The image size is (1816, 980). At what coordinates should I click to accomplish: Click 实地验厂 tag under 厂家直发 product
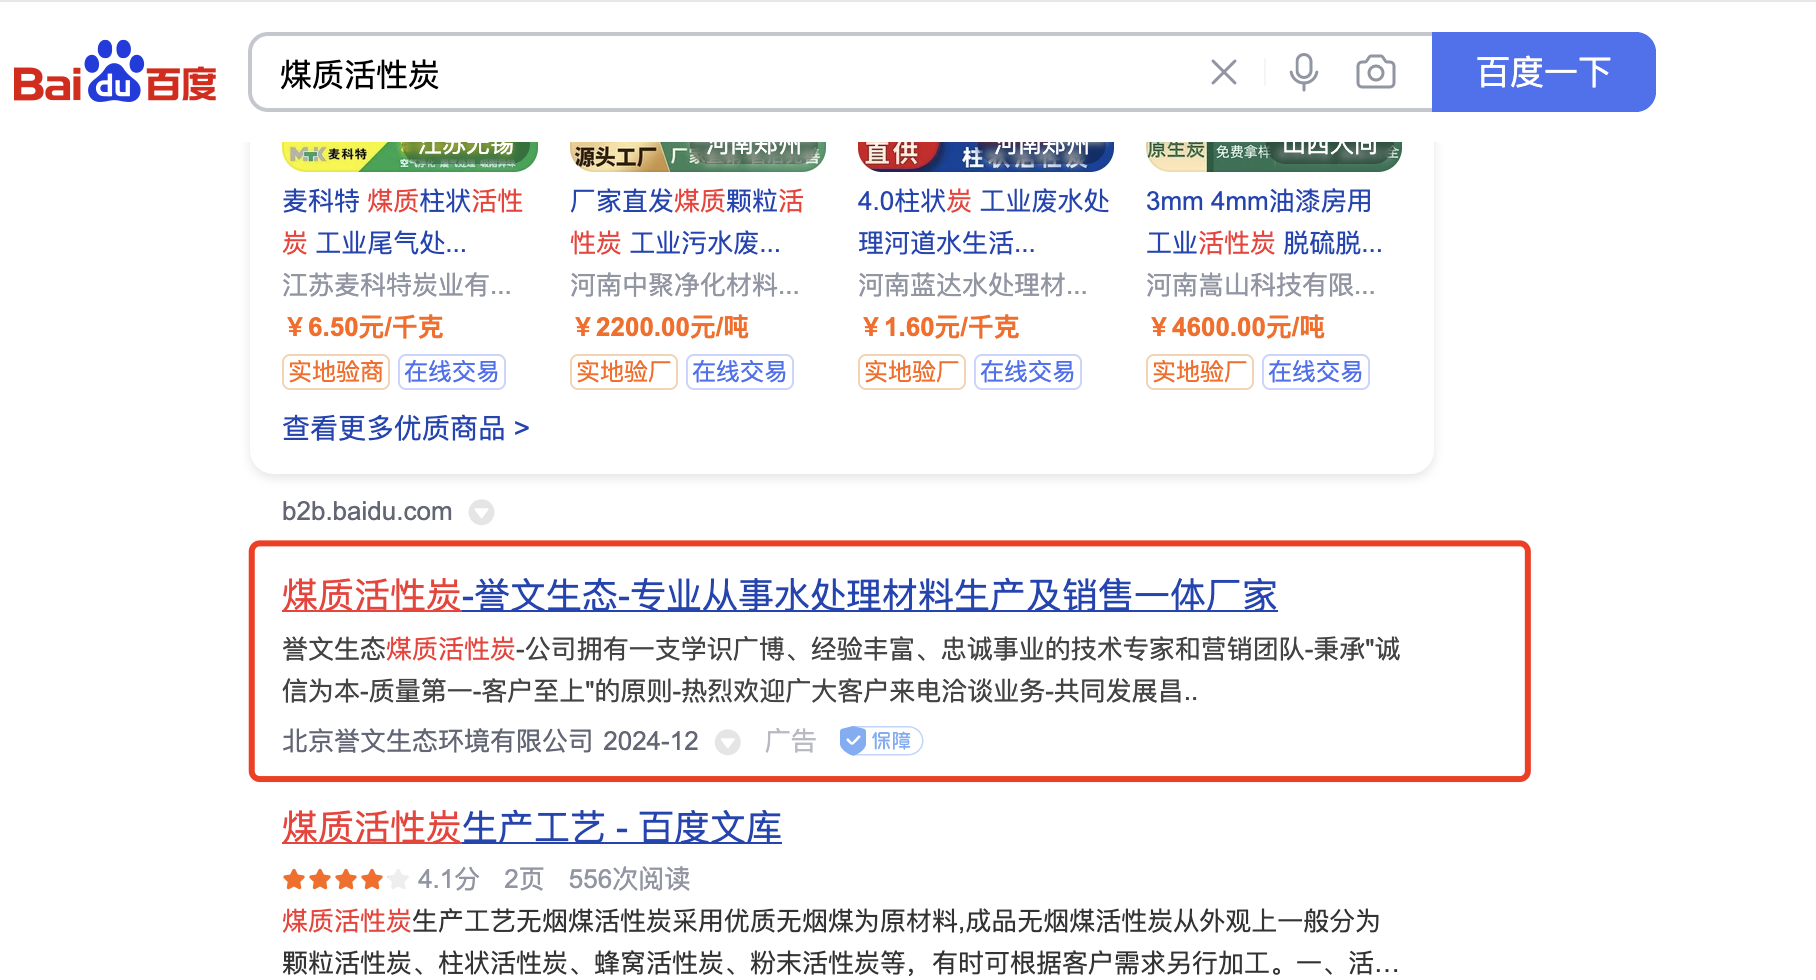[624, 372]
